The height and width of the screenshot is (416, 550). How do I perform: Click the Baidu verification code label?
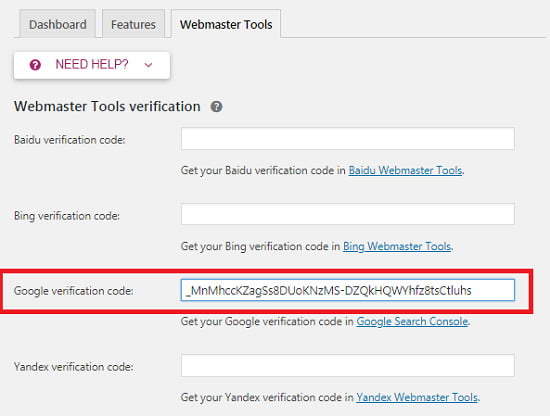tap(69, 140)
